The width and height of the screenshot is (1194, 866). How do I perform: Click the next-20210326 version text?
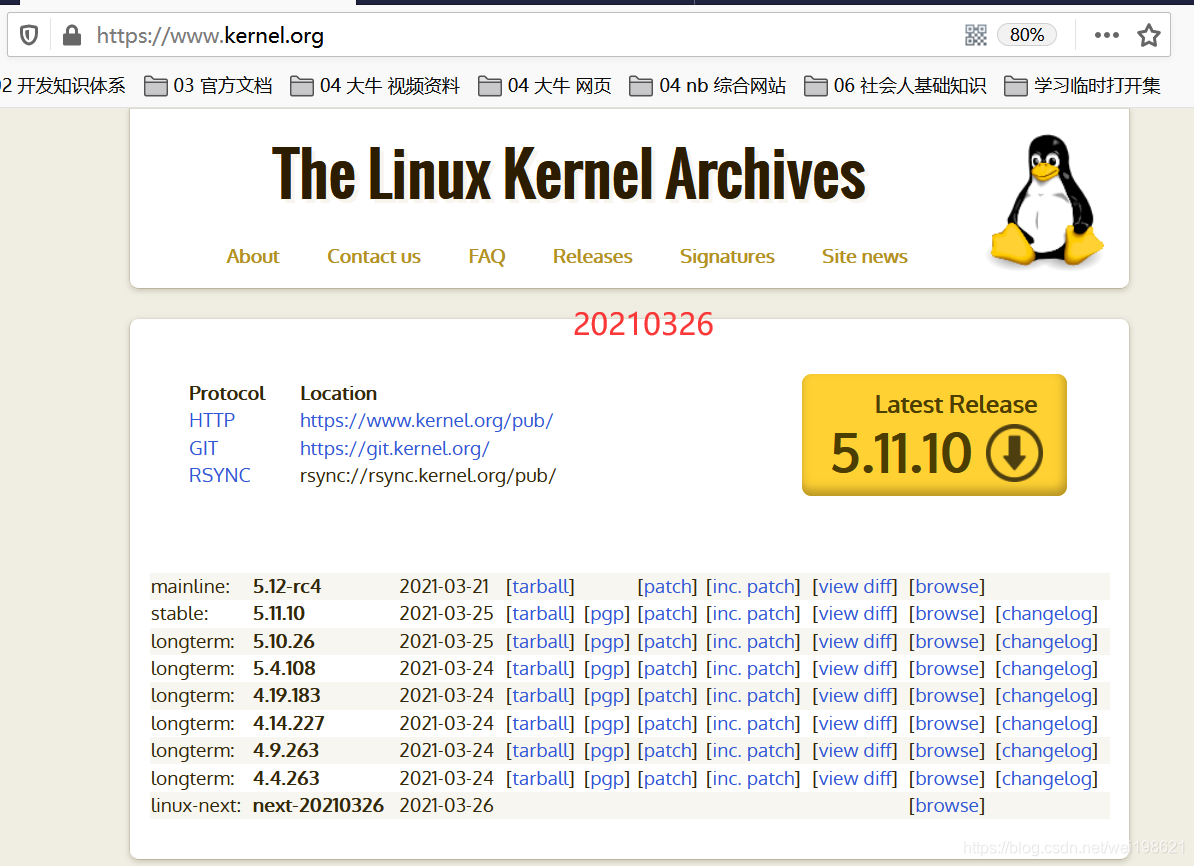pos(318,806)
